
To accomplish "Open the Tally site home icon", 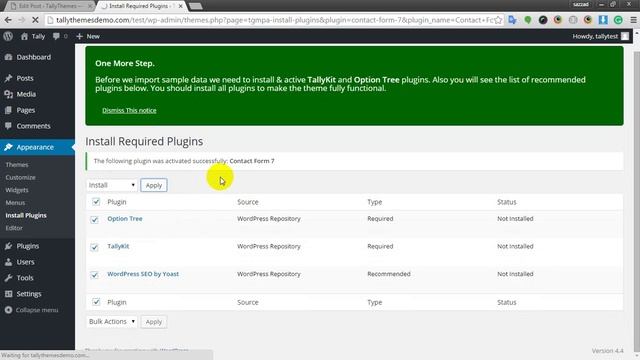I will pyautogui.click(x=24, y=36).
